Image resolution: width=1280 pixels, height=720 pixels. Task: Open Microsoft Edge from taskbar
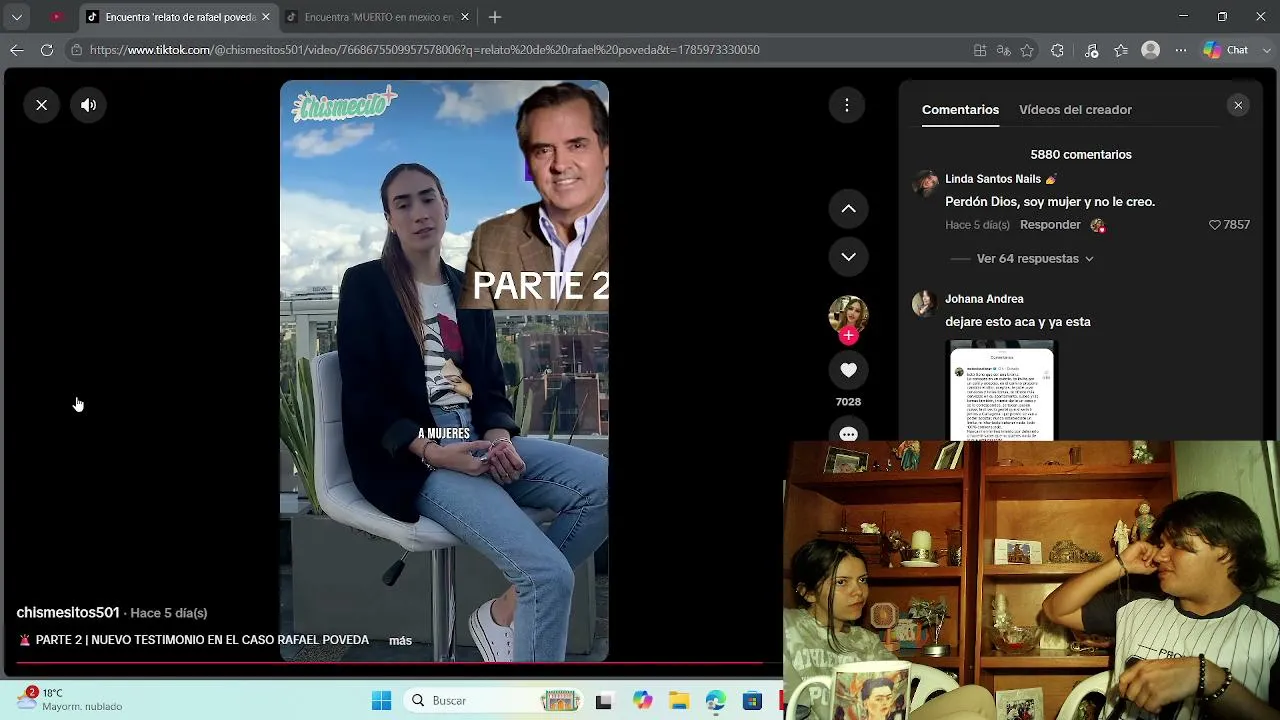point(716,701)
